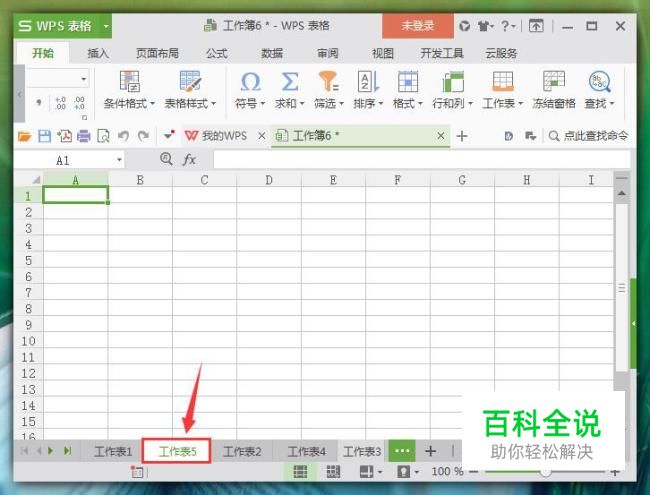Click the vertical scrollbar up arrow
650x495 pixels.
click(621, 193)
